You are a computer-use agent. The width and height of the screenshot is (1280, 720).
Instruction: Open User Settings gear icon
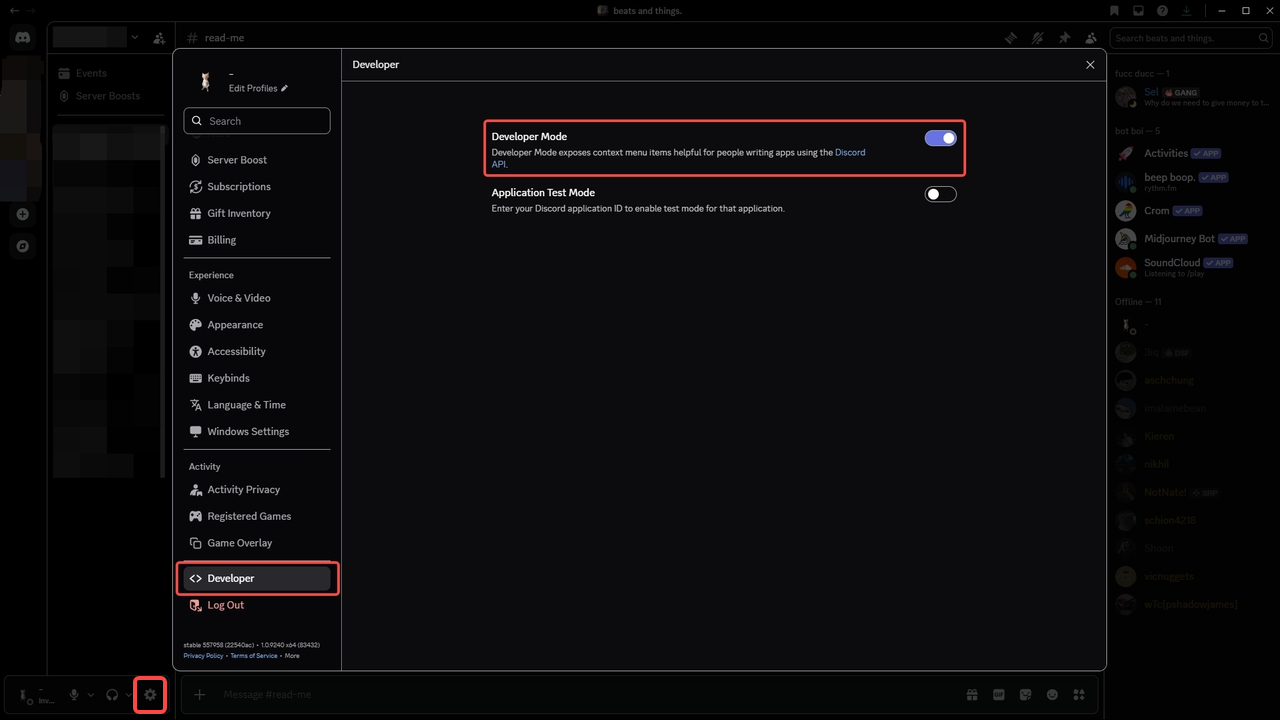[x=150, y=695]
